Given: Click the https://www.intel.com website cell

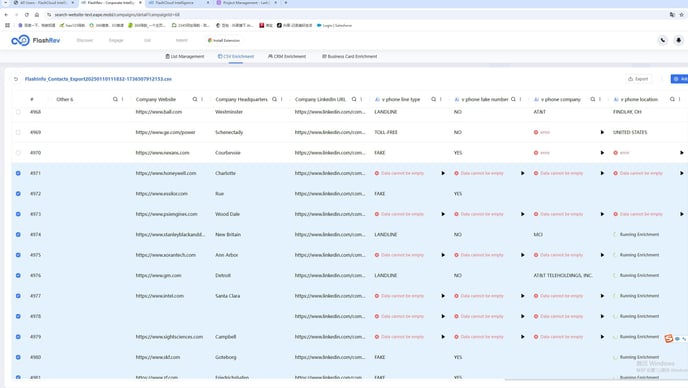Looking at the screenshot, I should coord(160,296).
